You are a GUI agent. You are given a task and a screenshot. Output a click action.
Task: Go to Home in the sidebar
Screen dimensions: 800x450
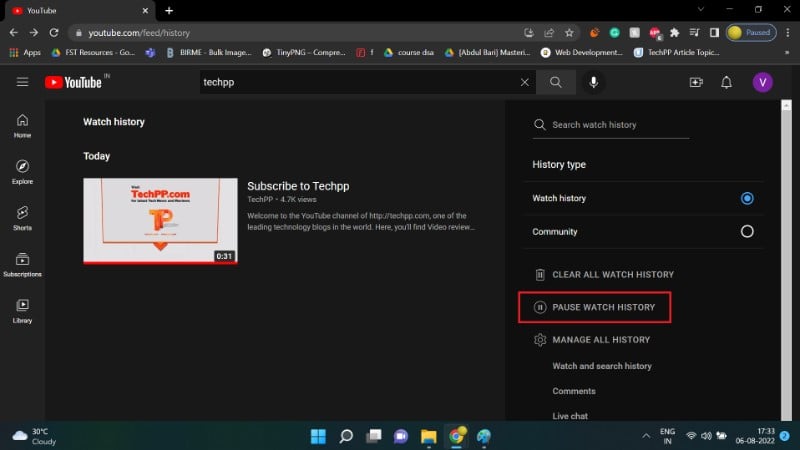point(22,126)
